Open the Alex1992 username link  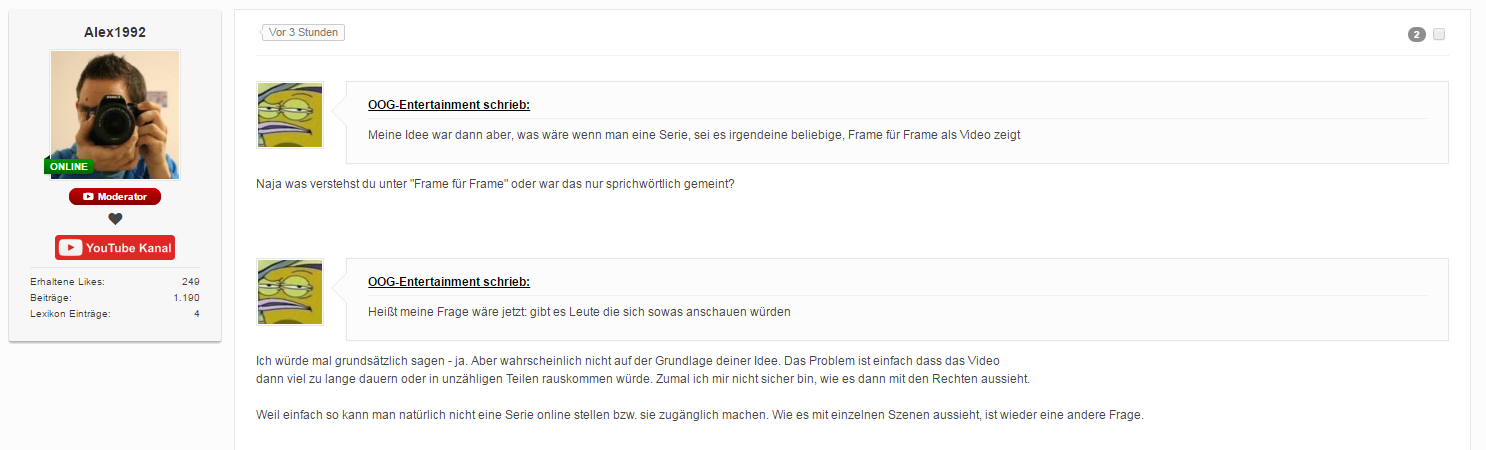(x=115, y=32)
